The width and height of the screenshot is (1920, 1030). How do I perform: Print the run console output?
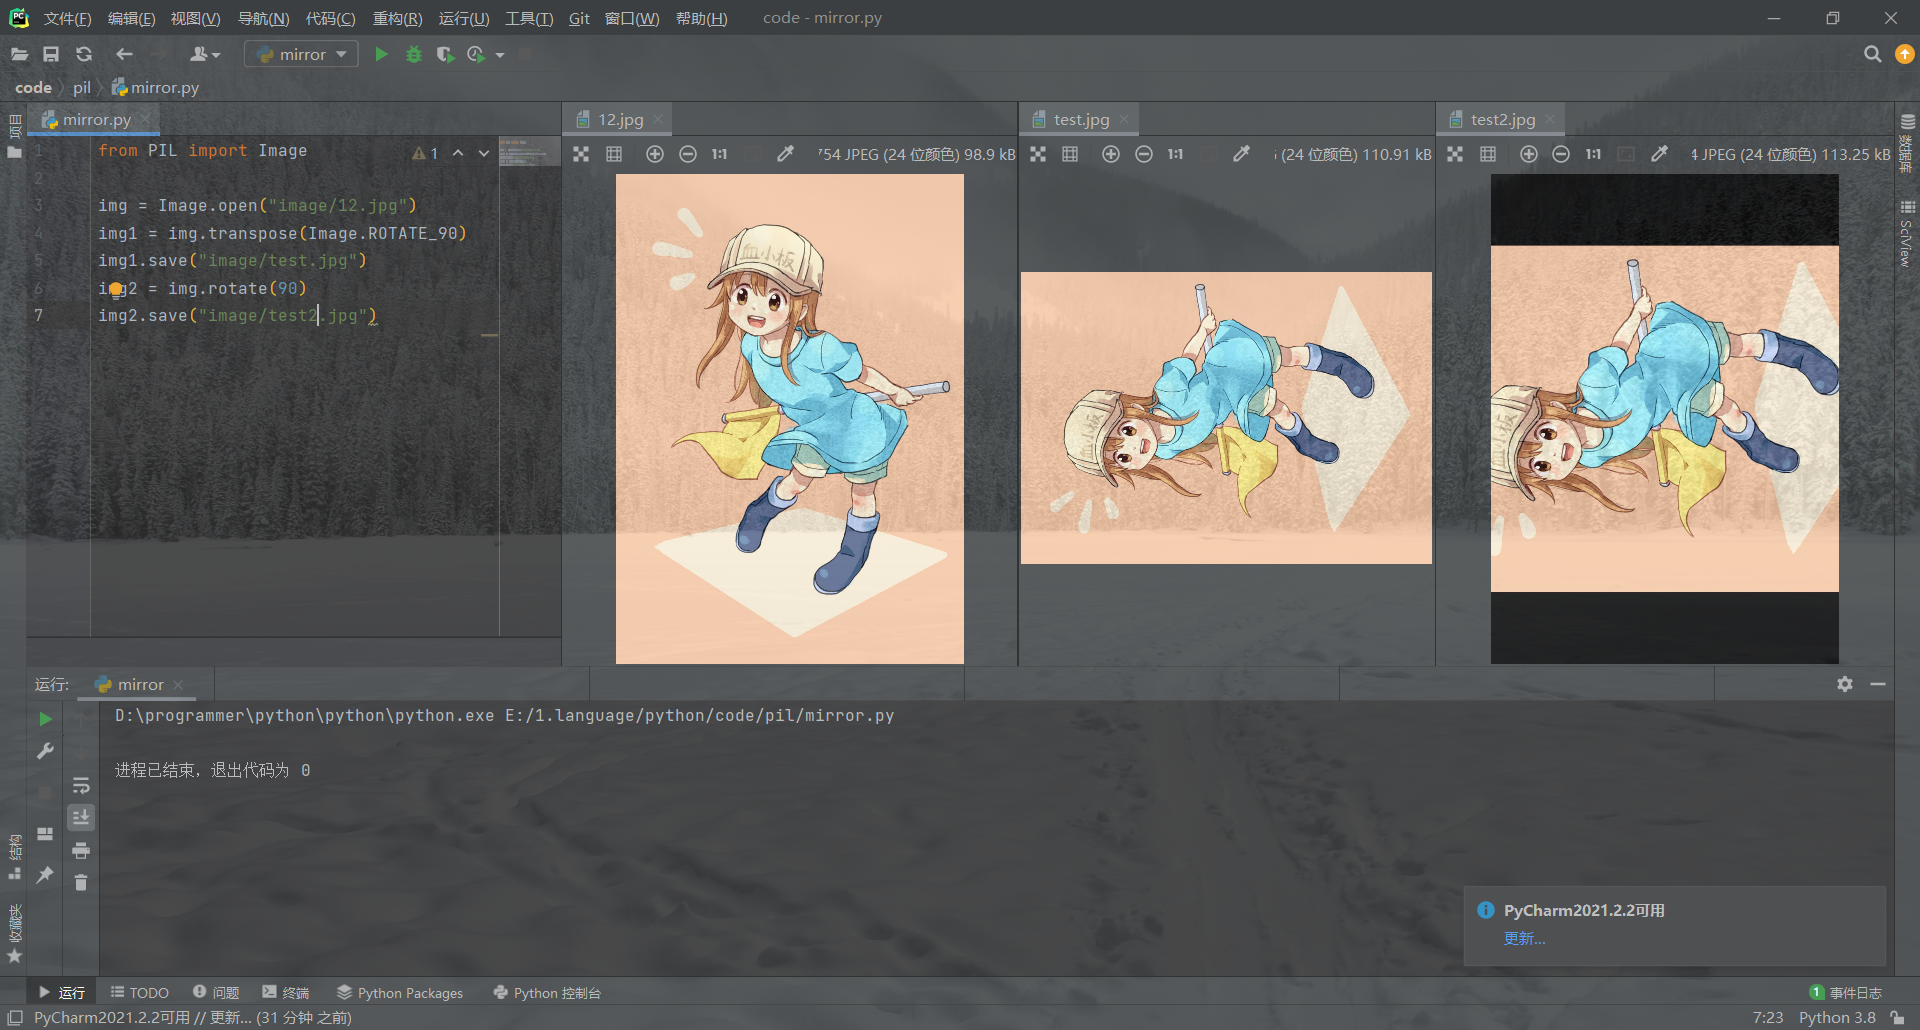(x=81, y=850)
